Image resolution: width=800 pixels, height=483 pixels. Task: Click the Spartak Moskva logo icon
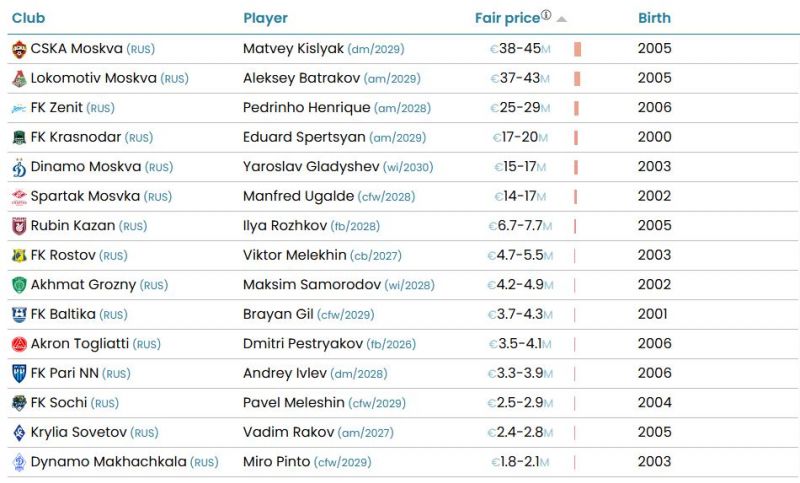coord(19,197)
